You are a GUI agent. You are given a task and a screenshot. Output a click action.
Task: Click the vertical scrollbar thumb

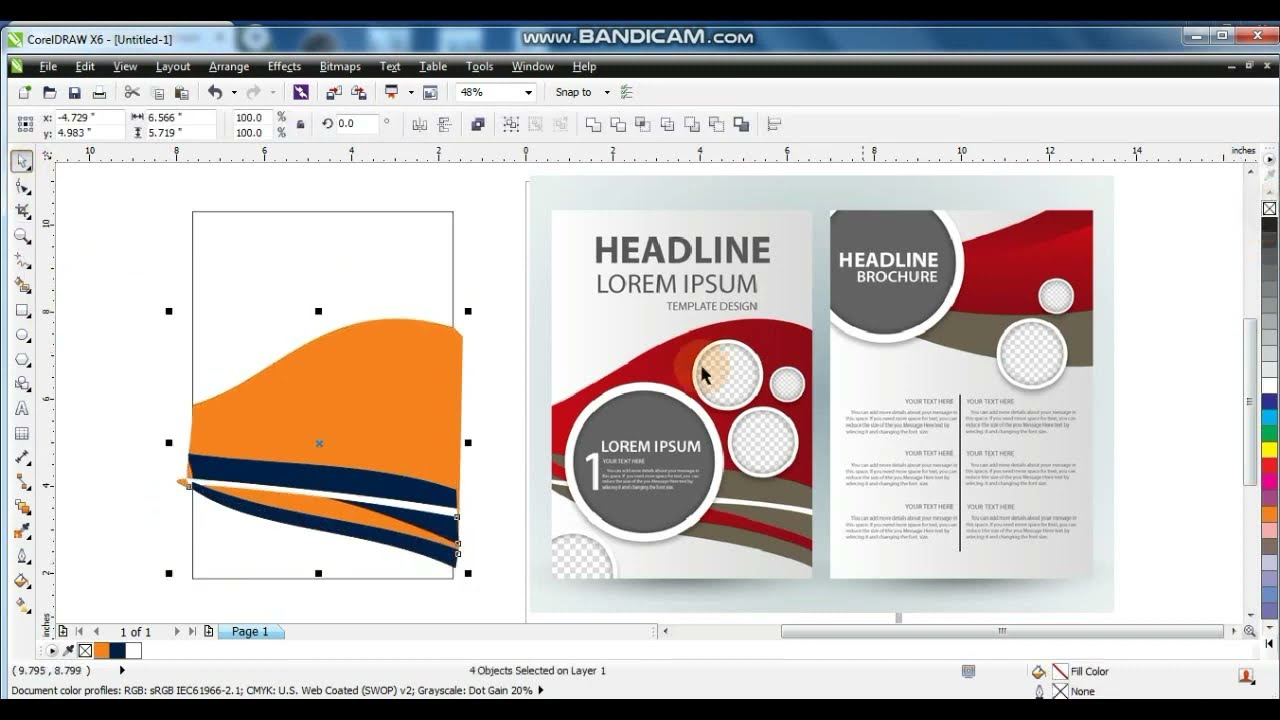1250,402
